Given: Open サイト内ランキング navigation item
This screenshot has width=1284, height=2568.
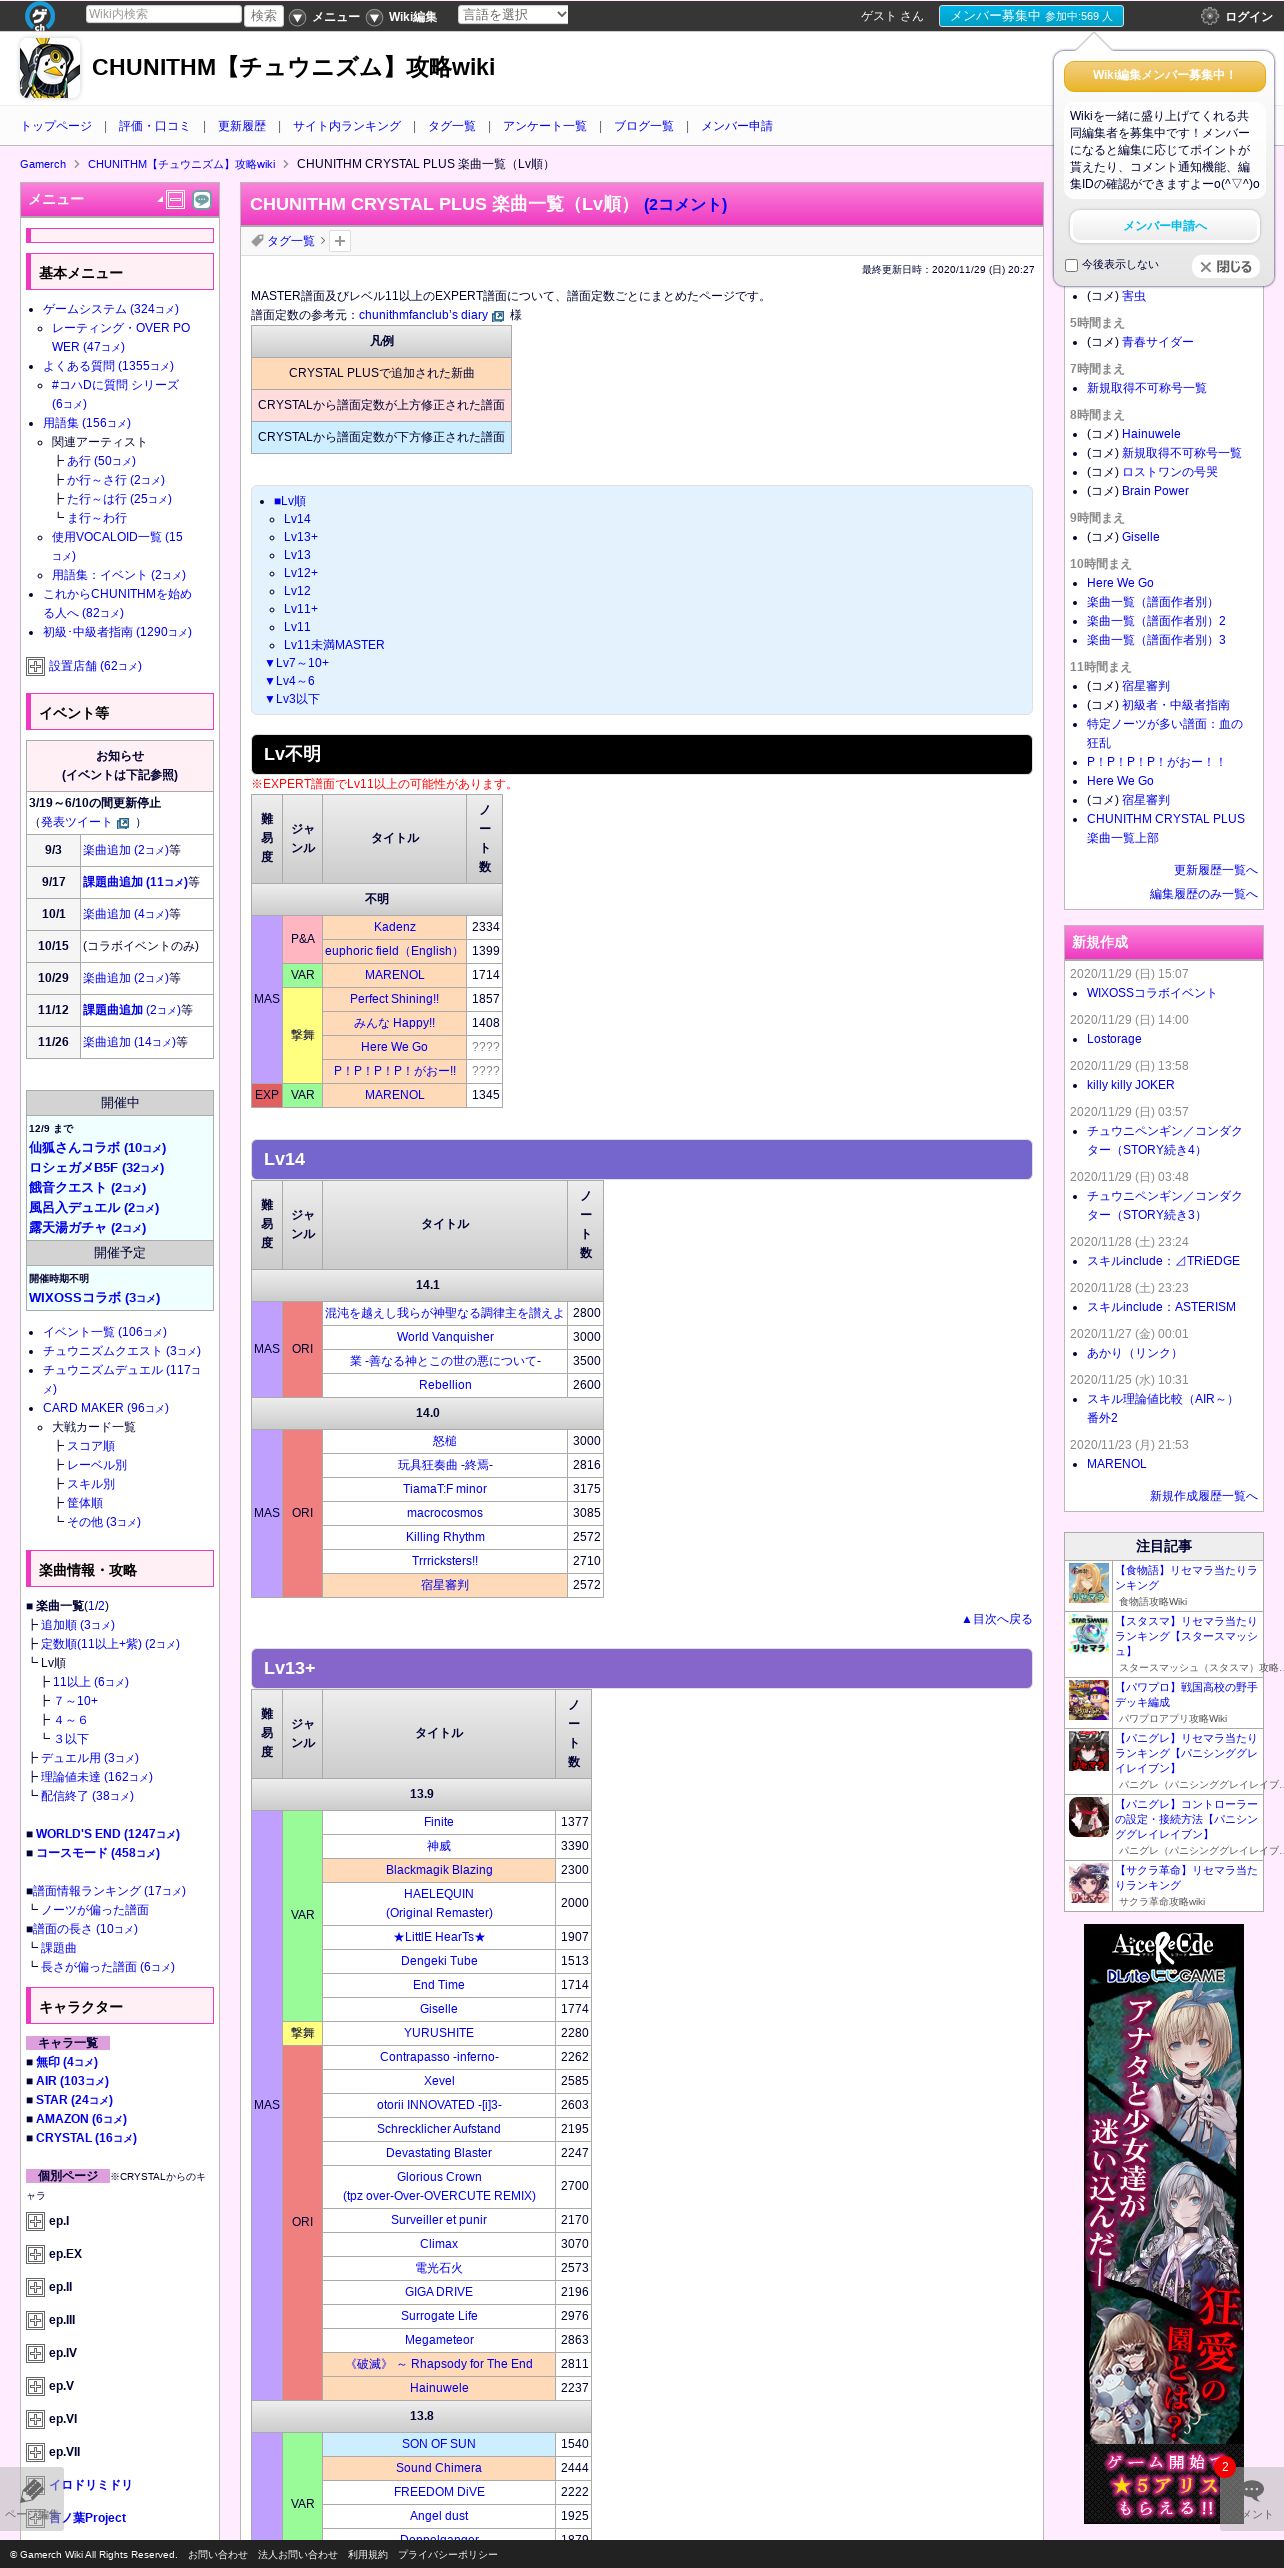Looking at the screenshot, I should click(346, 126).
